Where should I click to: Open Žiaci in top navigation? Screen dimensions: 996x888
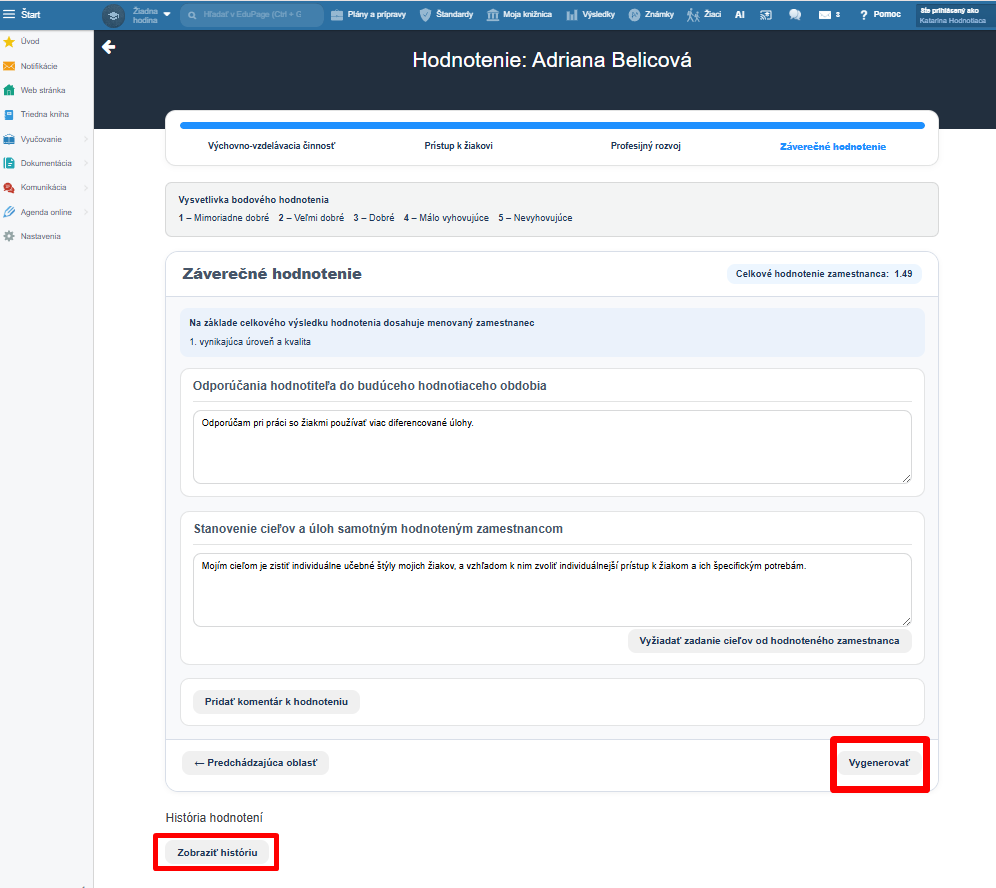click(704, 15)
